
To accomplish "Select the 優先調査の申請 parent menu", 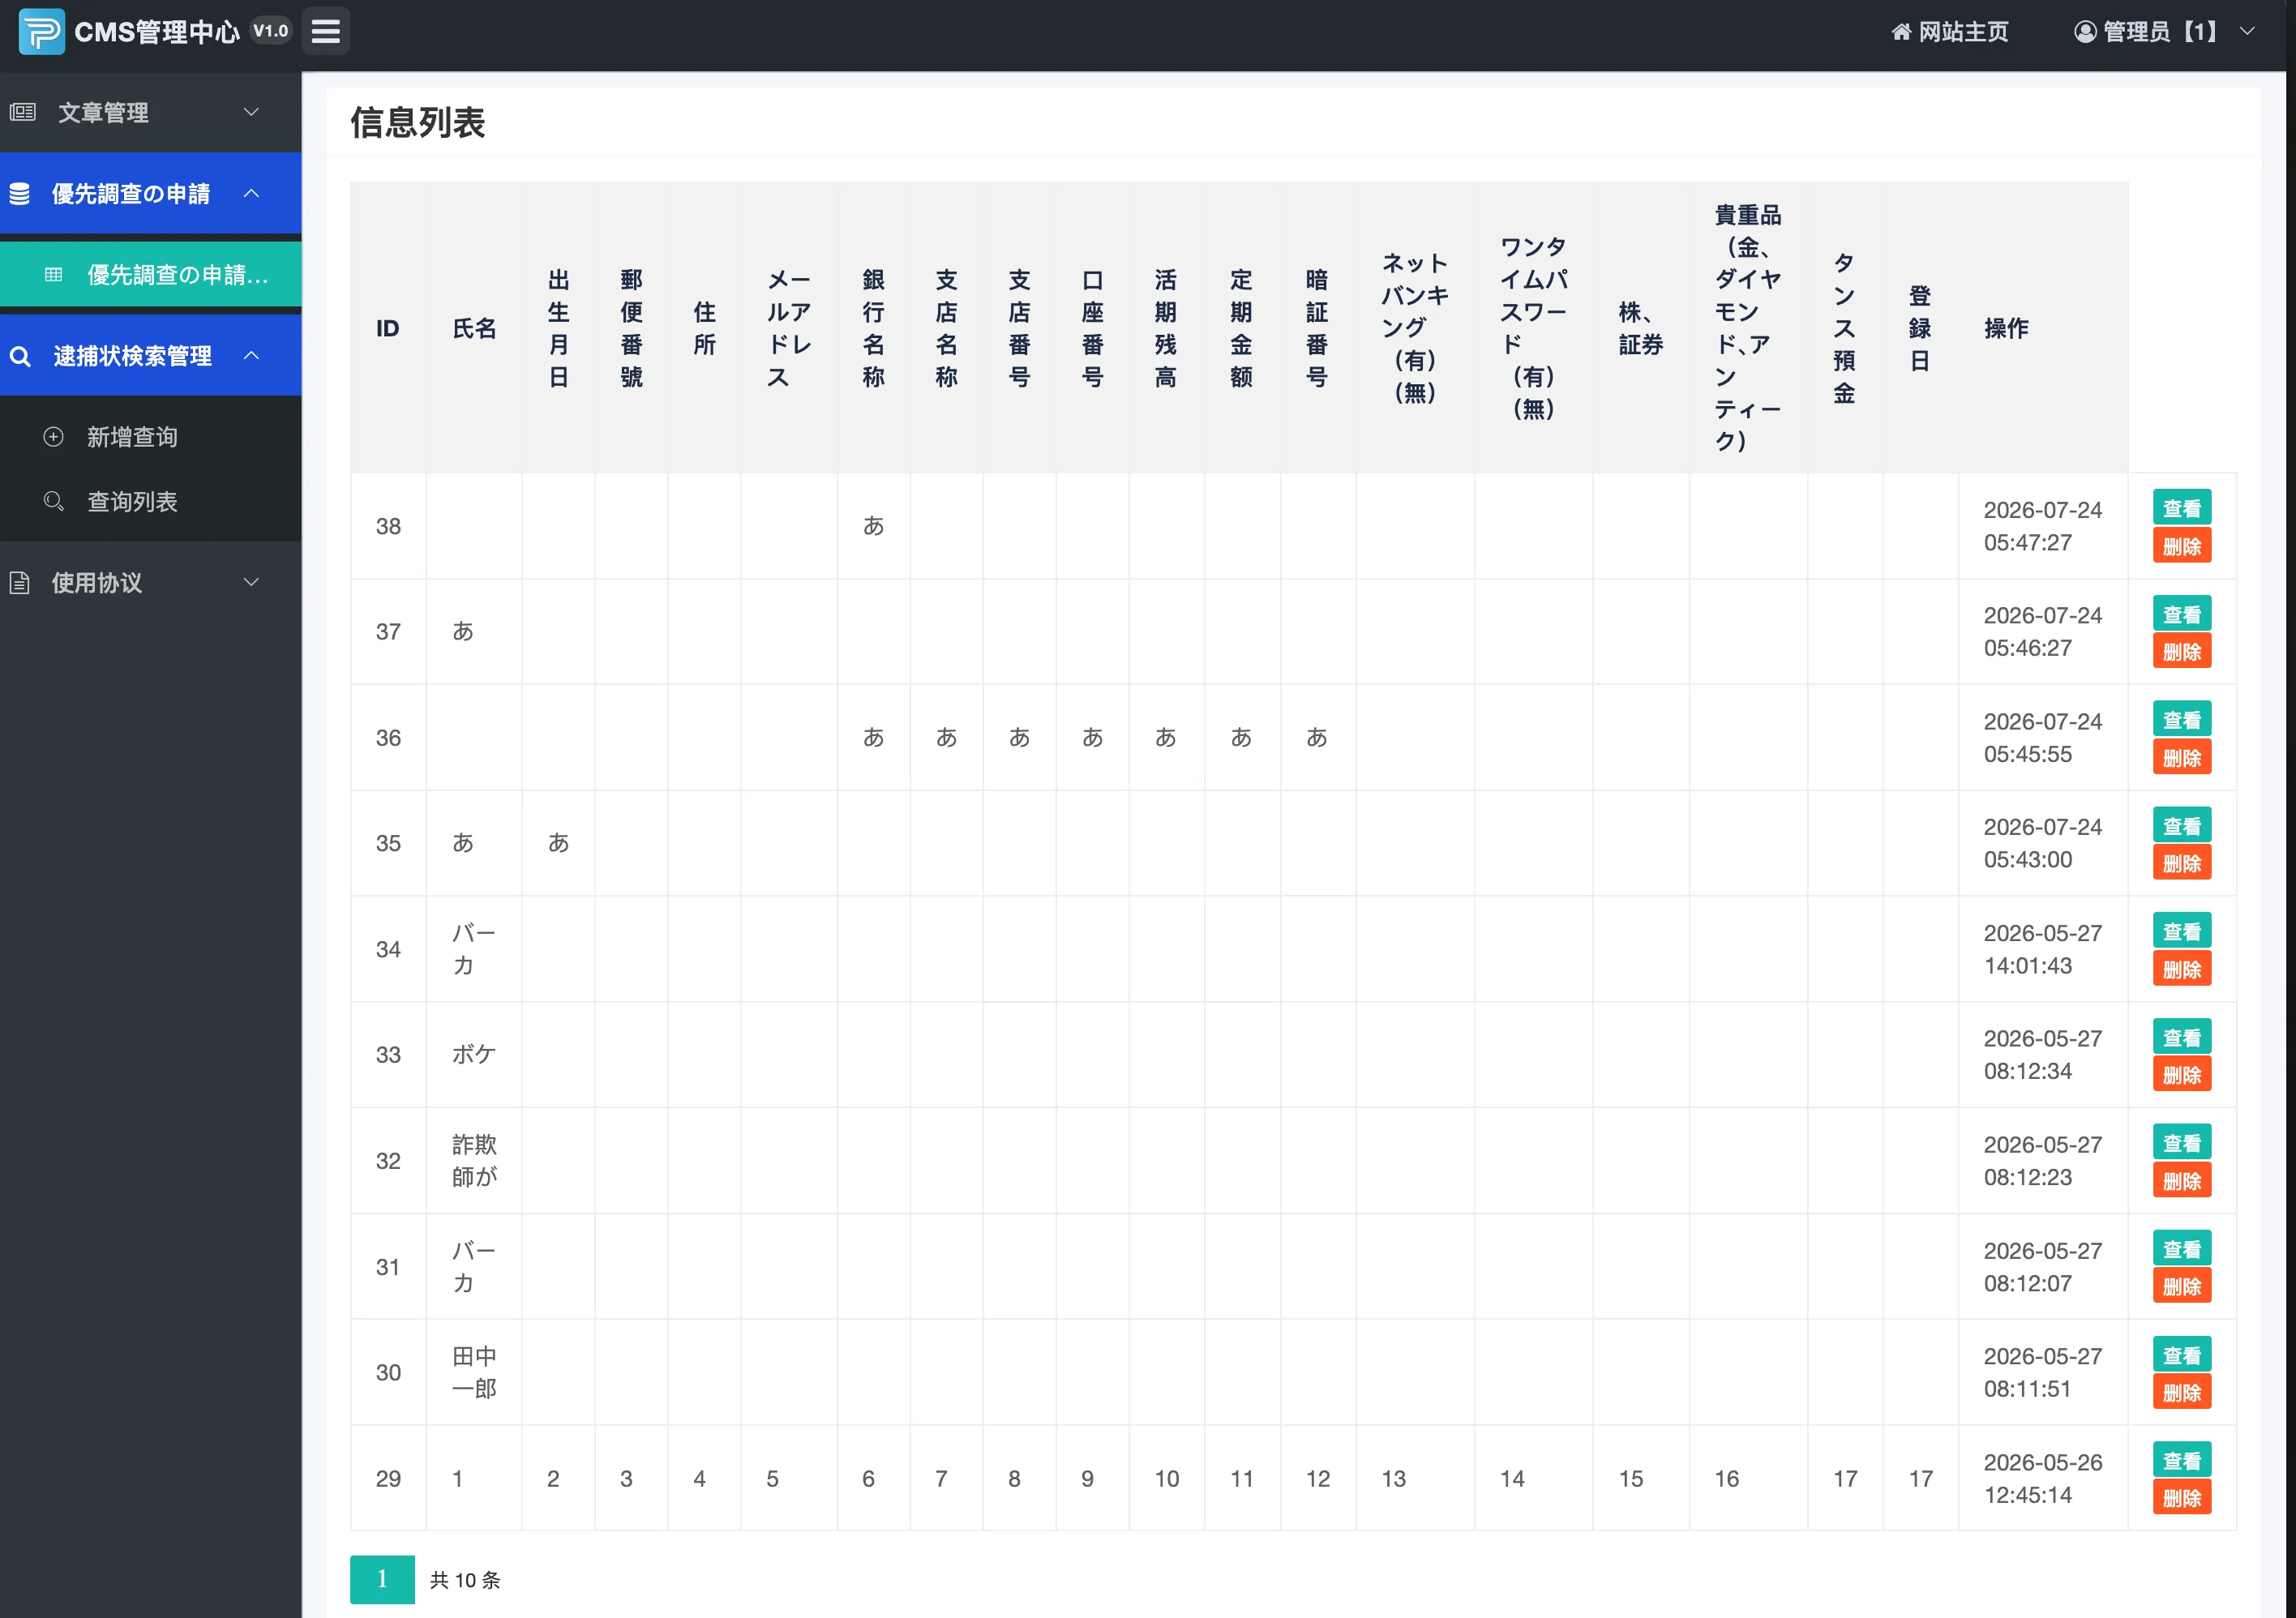I will tap(151, 193).
